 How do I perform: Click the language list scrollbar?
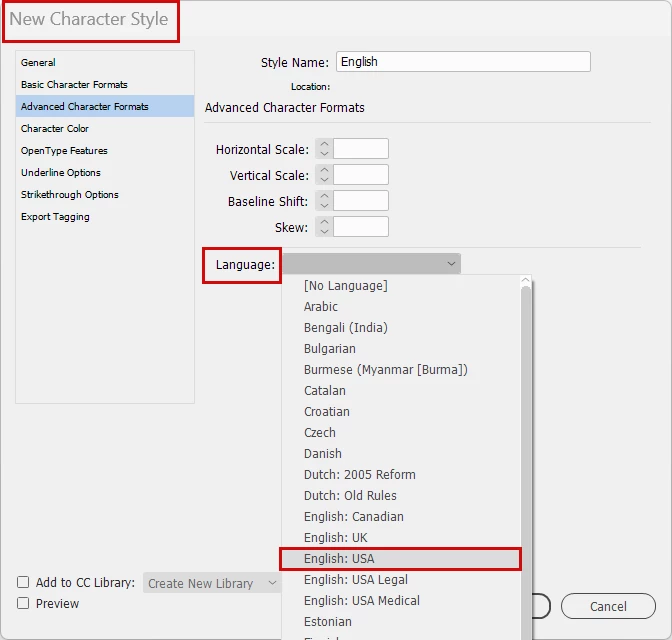click(x=526, y=463)
